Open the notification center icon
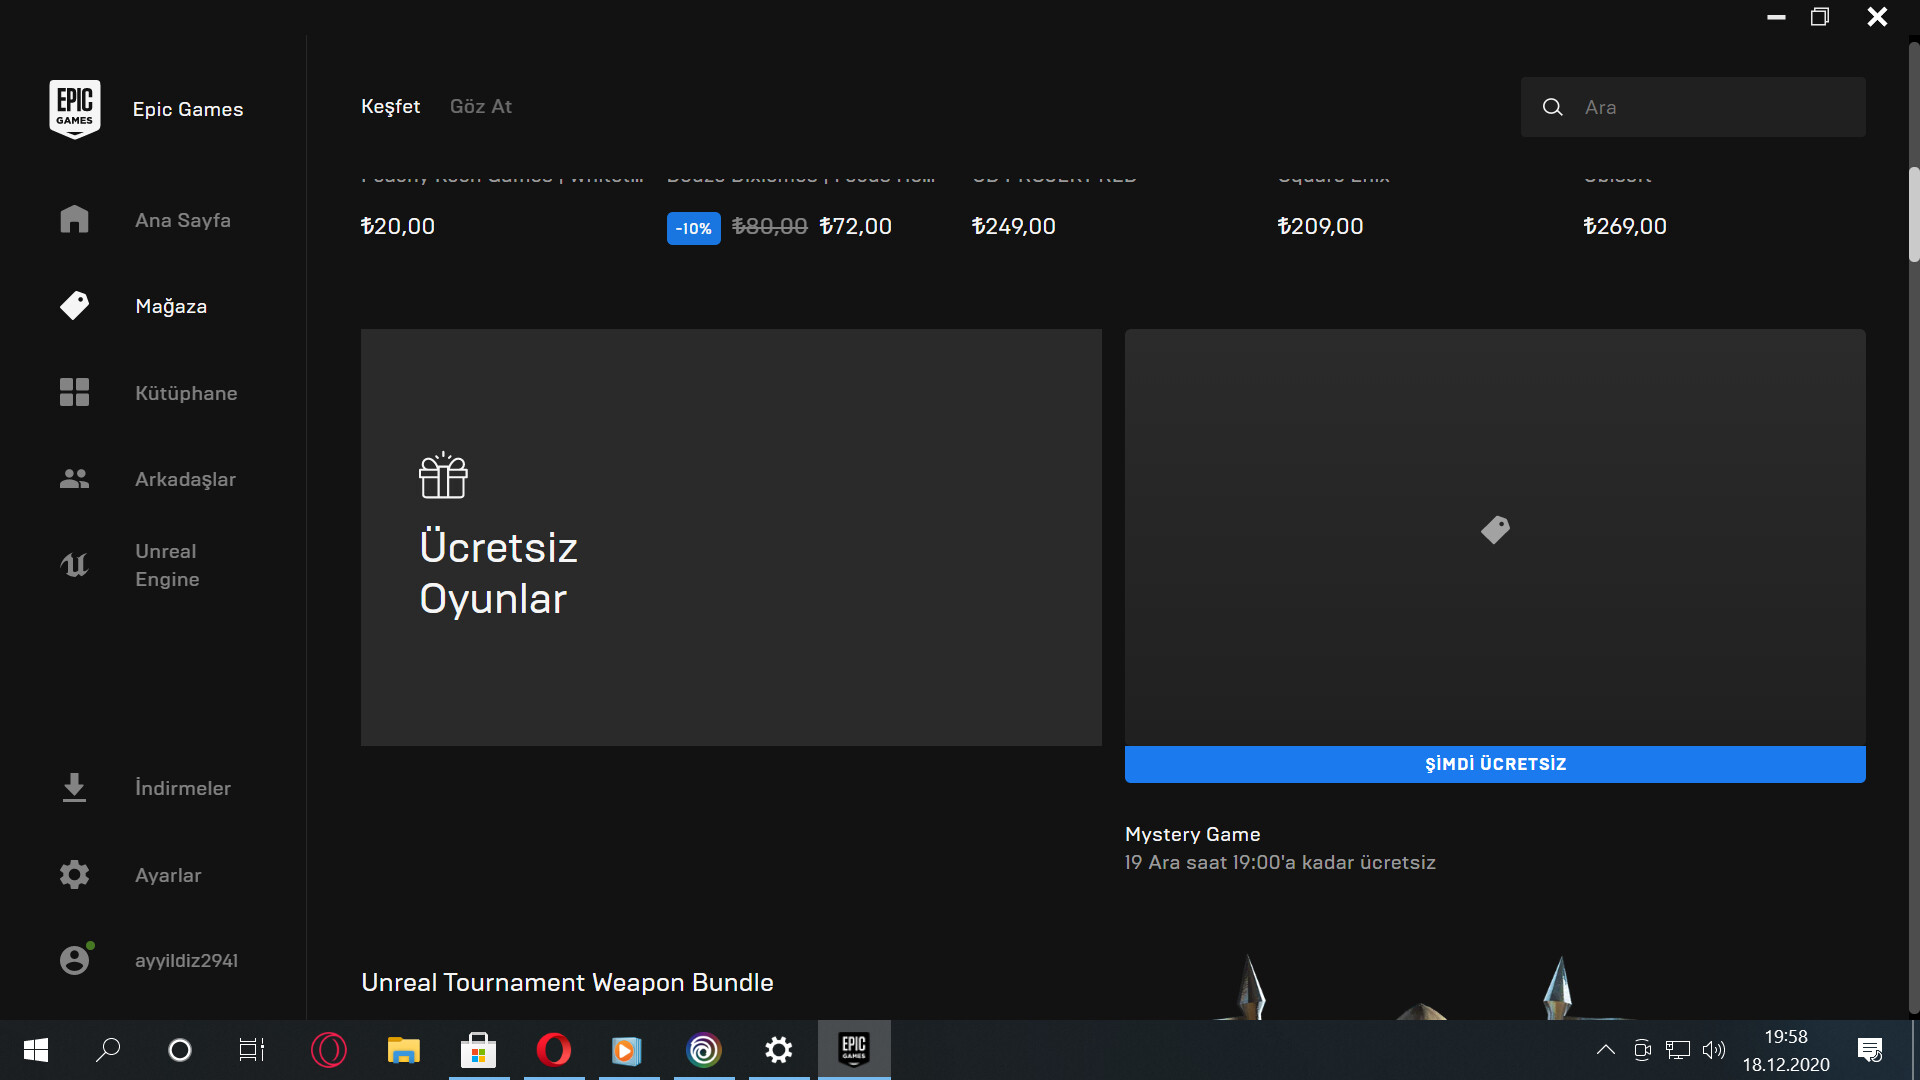1920x1080 pixels. (1870, 1050)
